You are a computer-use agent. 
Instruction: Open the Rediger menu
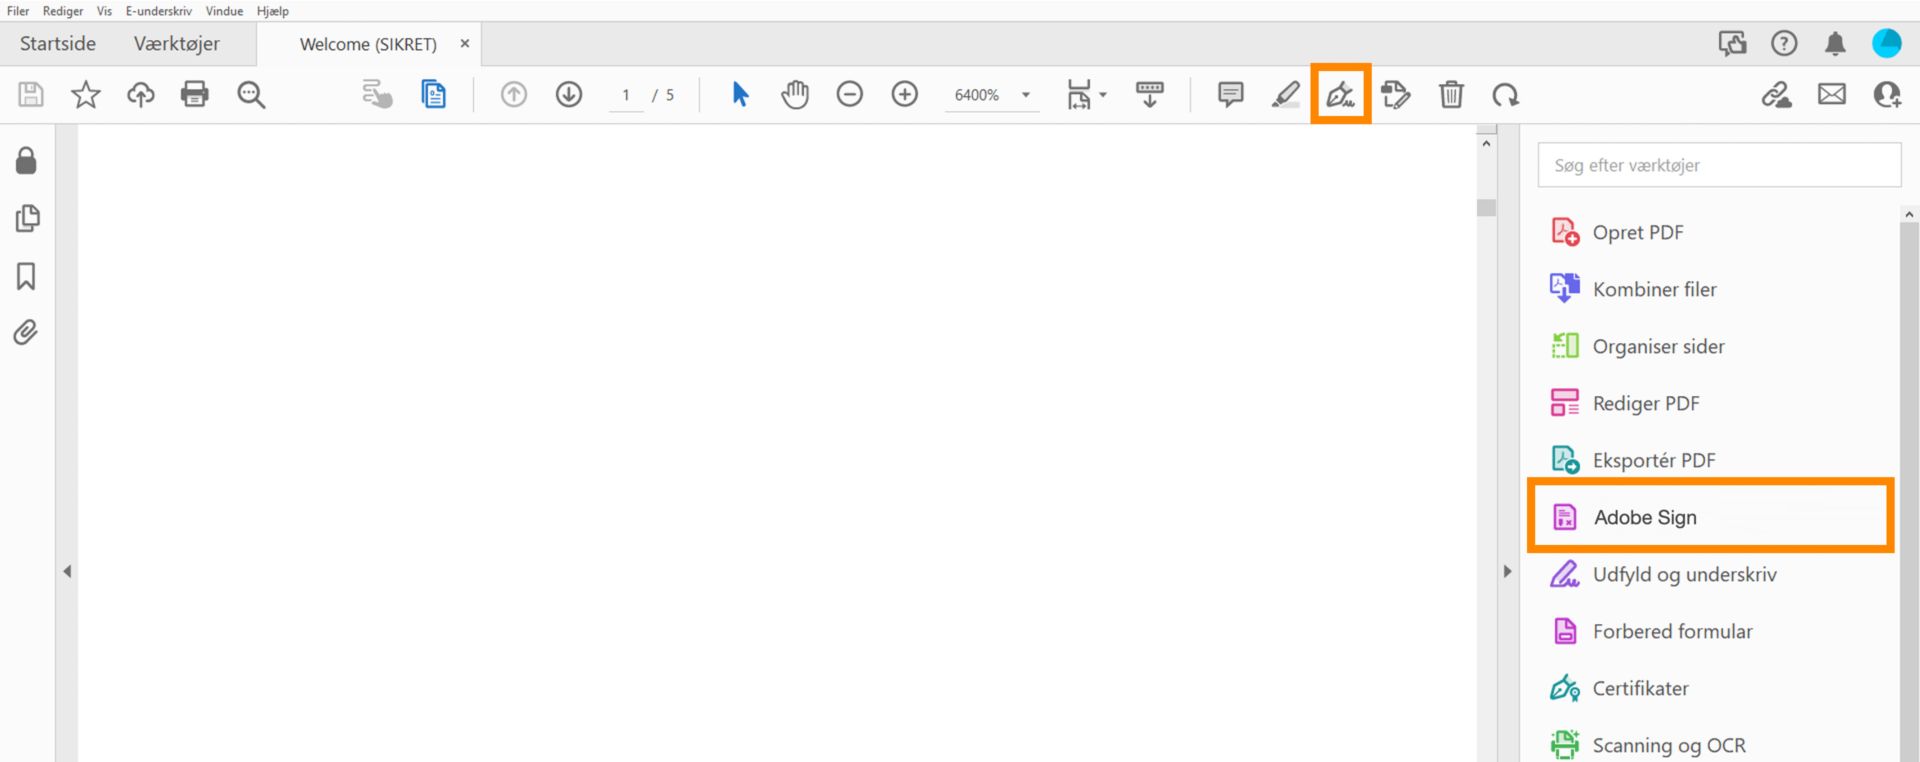tap(63, 11)
